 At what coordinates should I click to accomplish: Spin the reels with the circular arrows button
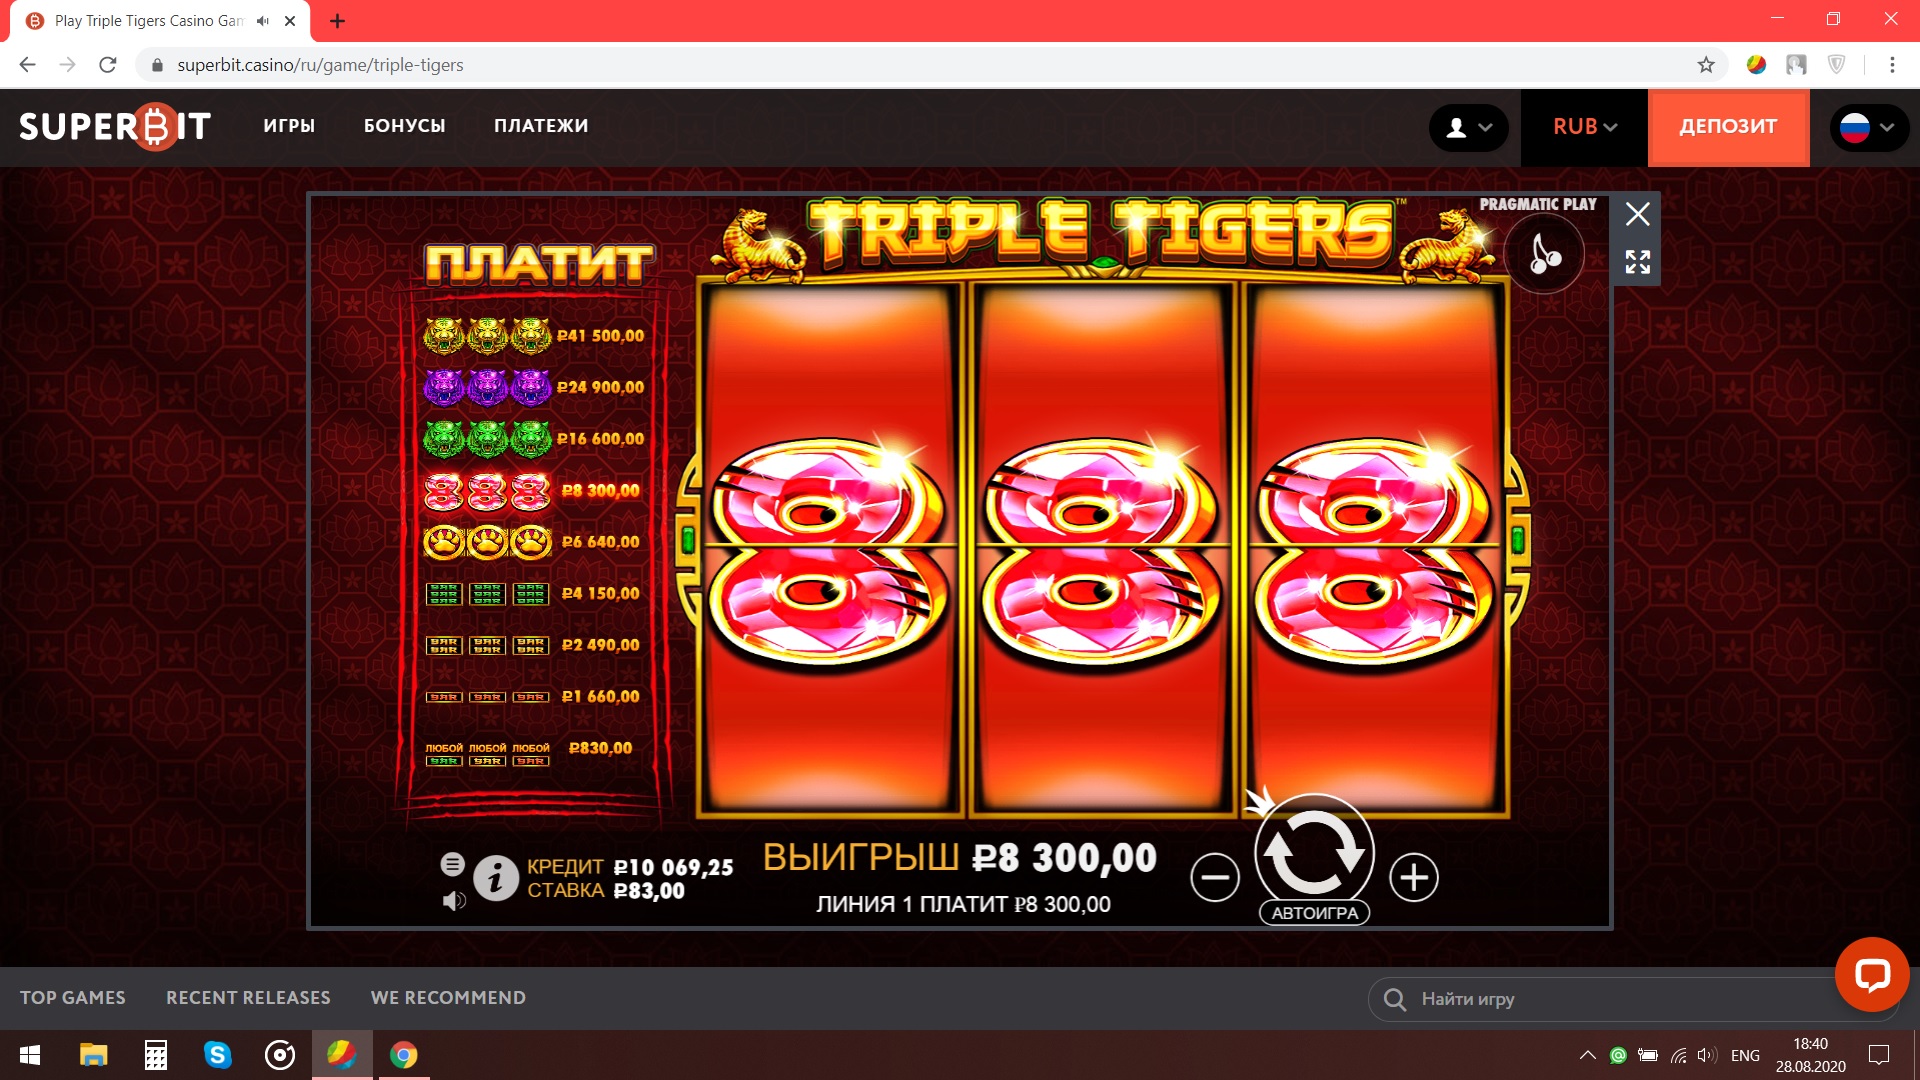coord(1314,851)
